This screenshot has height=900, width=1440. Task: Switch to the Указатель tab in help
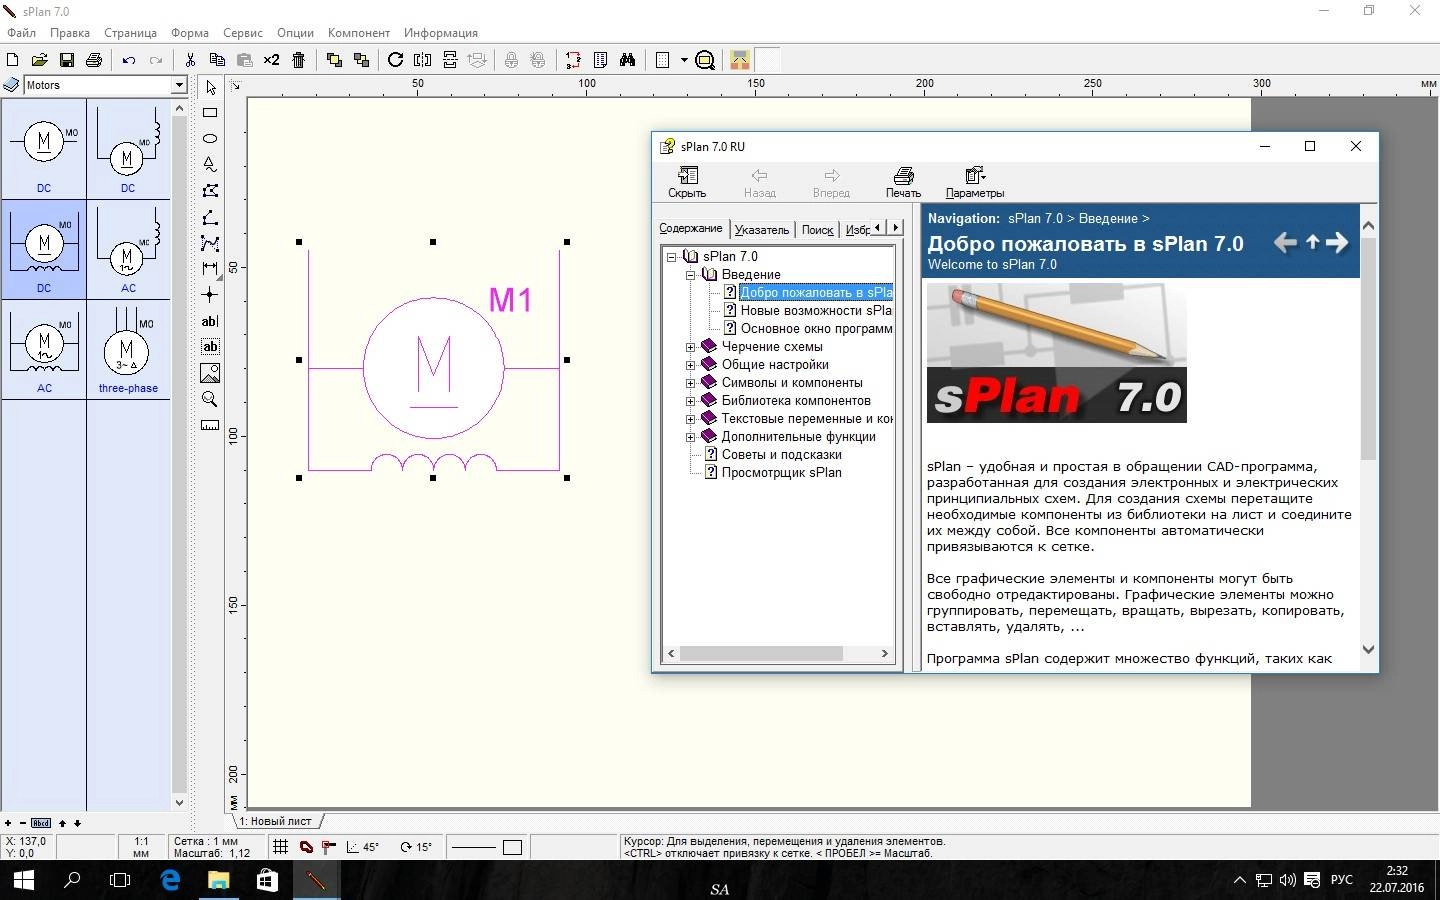[x=762, y=230]
